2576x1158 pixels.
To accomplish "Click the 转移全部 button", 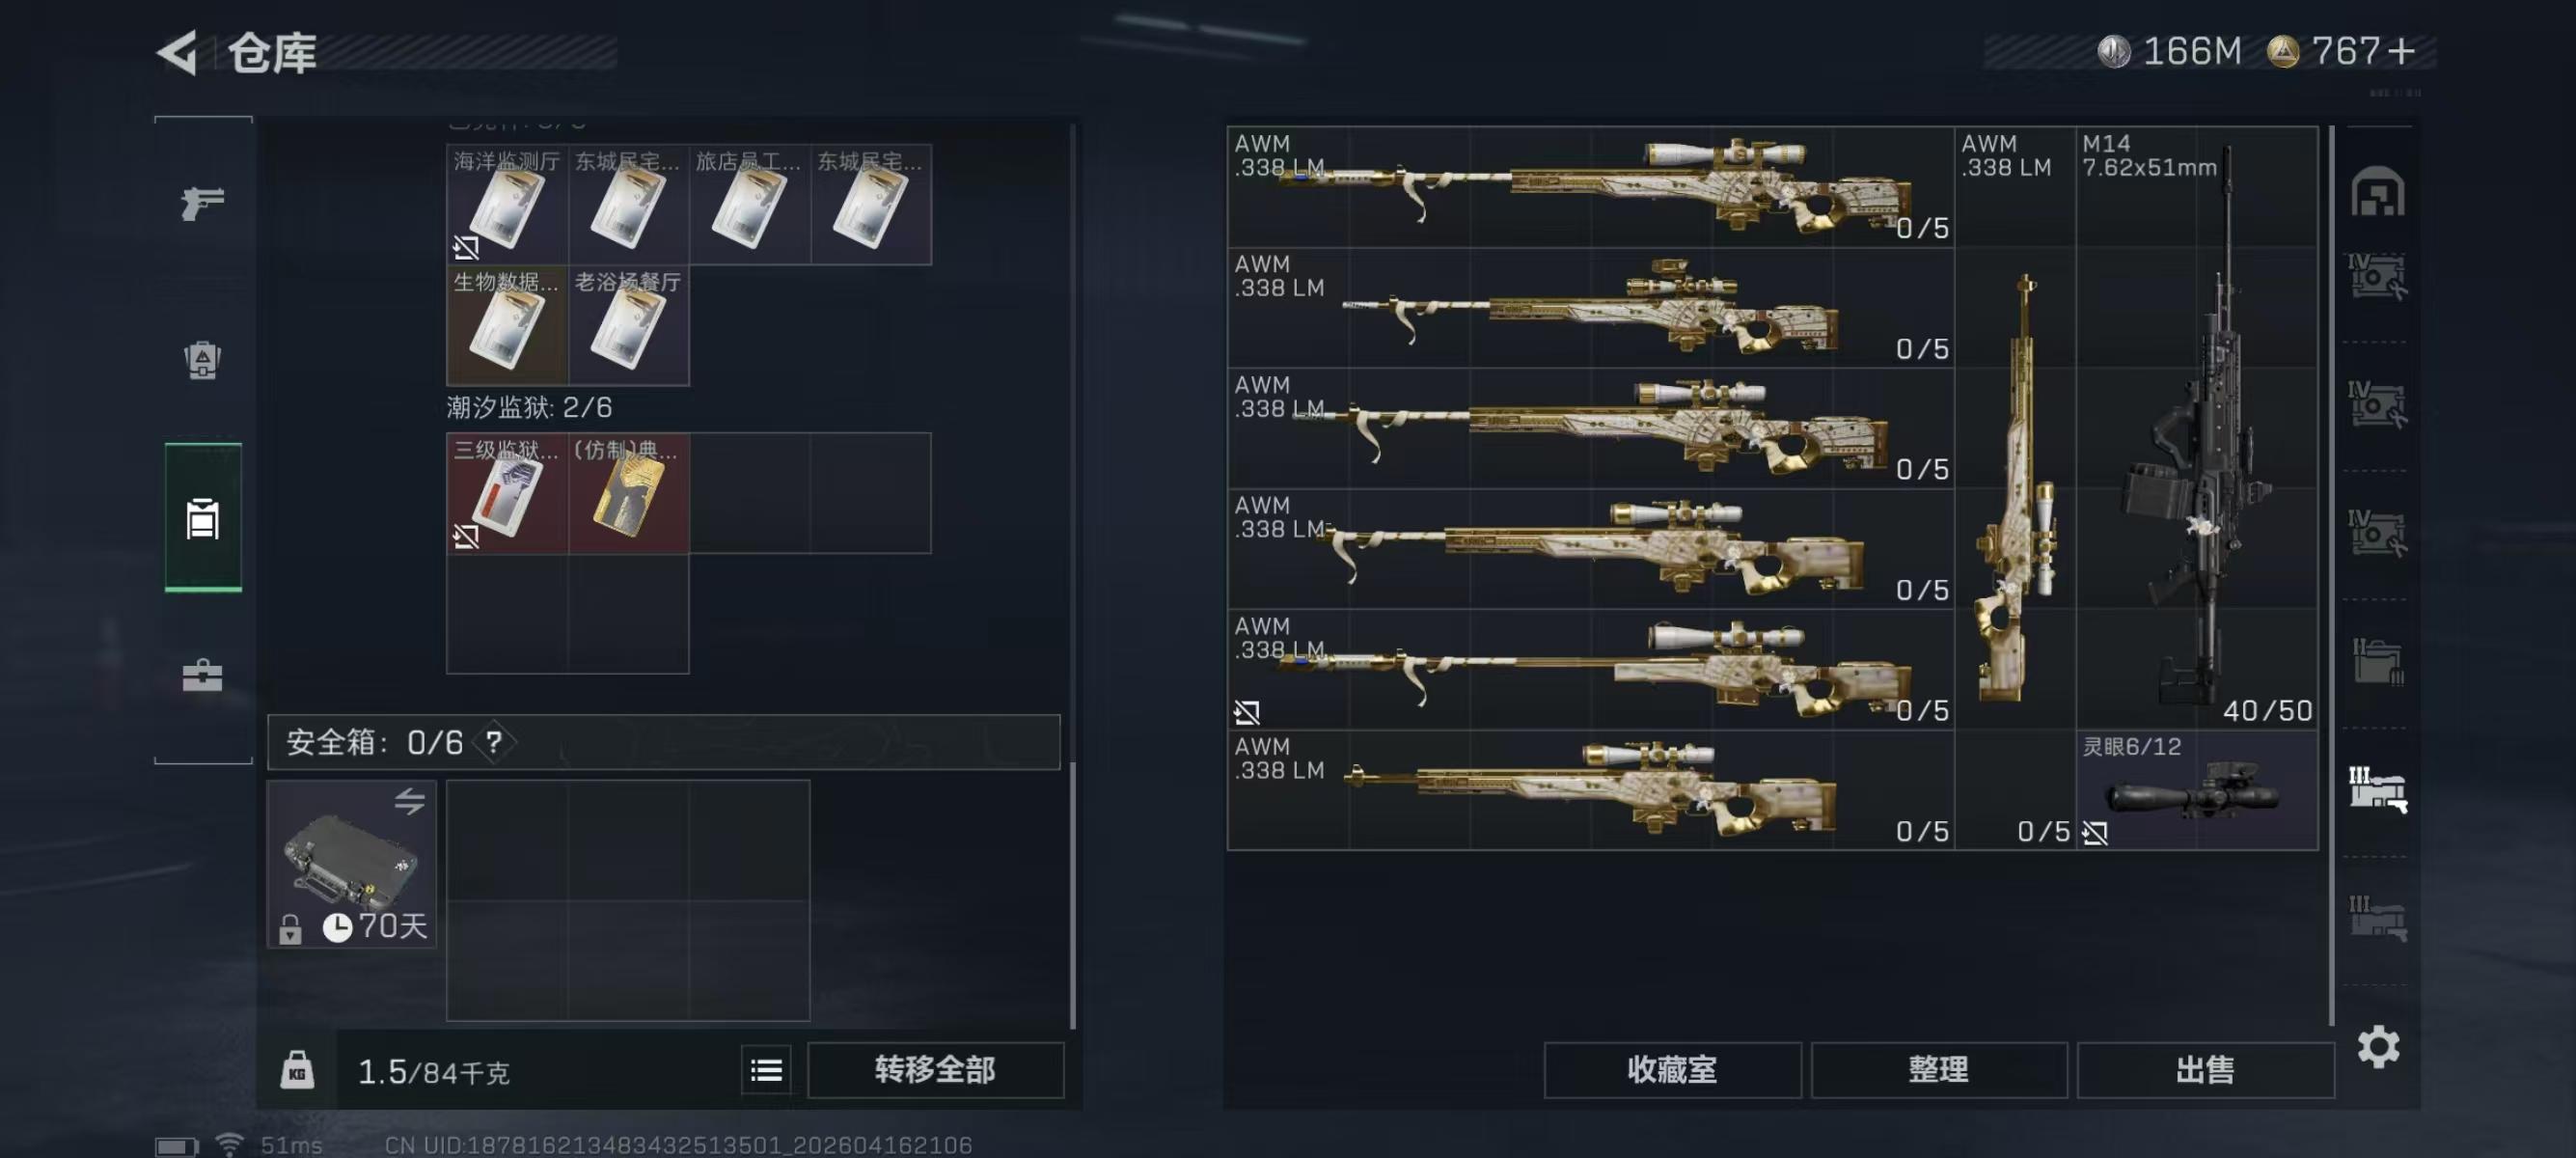I will point(935,1070).
